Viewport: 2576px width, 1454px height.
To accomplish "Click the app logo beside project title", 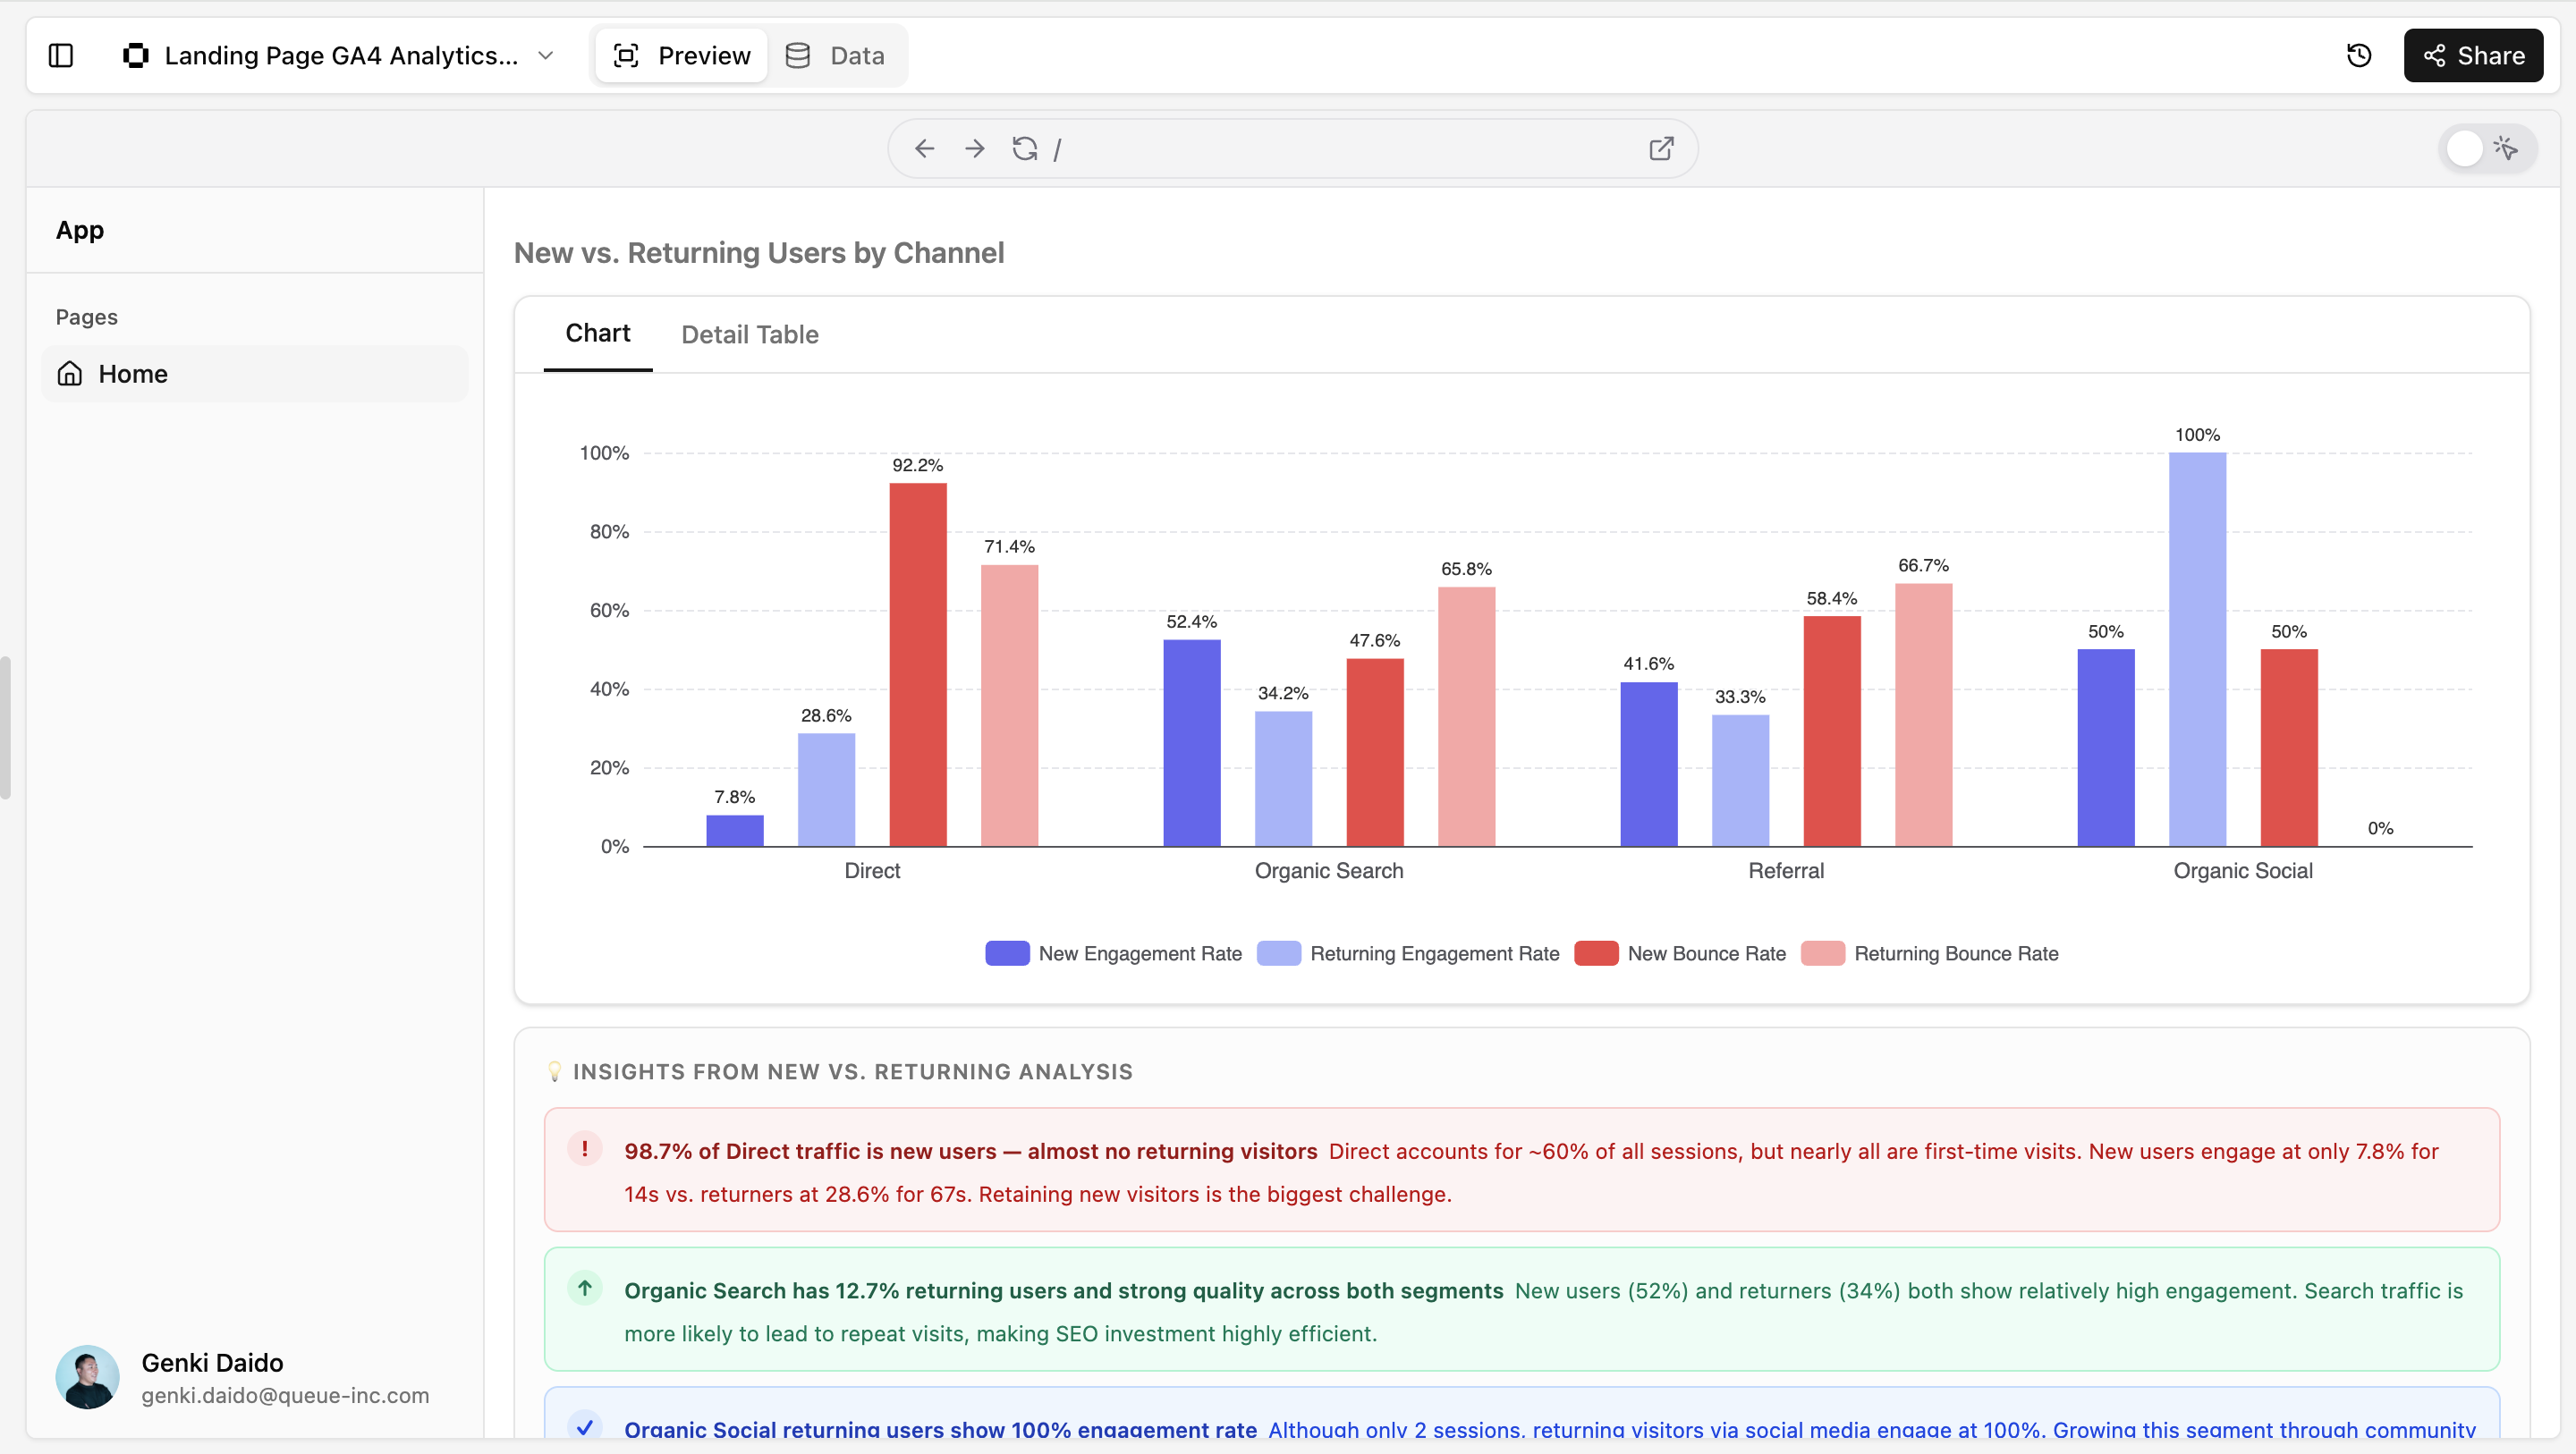I will click(x=135, y=56).
